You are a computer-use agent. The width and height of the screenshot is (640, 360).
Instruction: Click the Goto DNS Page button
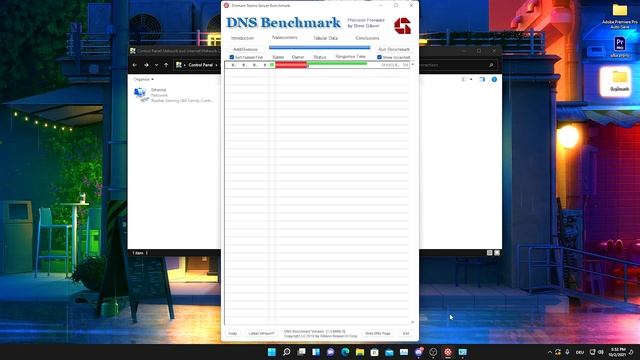(378, 333)
